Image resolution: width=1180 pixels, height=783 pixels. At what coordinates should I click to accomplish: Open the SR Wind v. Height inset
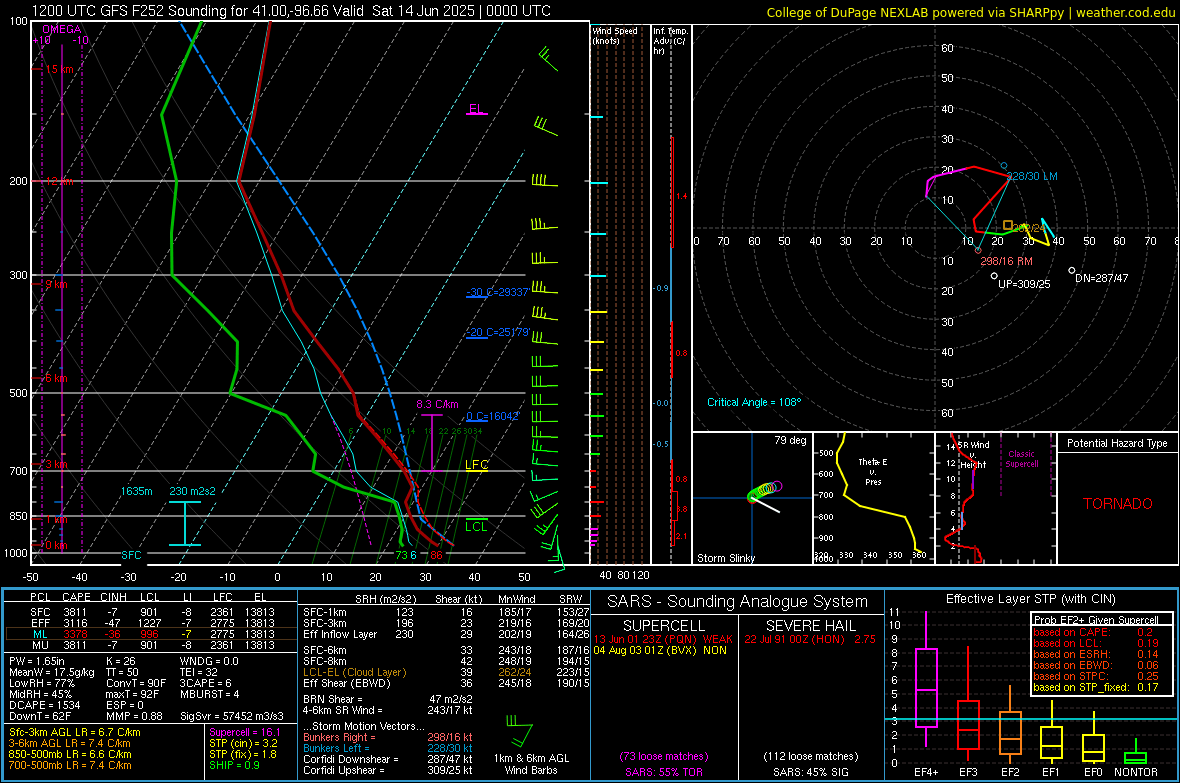click(x=996, y=498)
